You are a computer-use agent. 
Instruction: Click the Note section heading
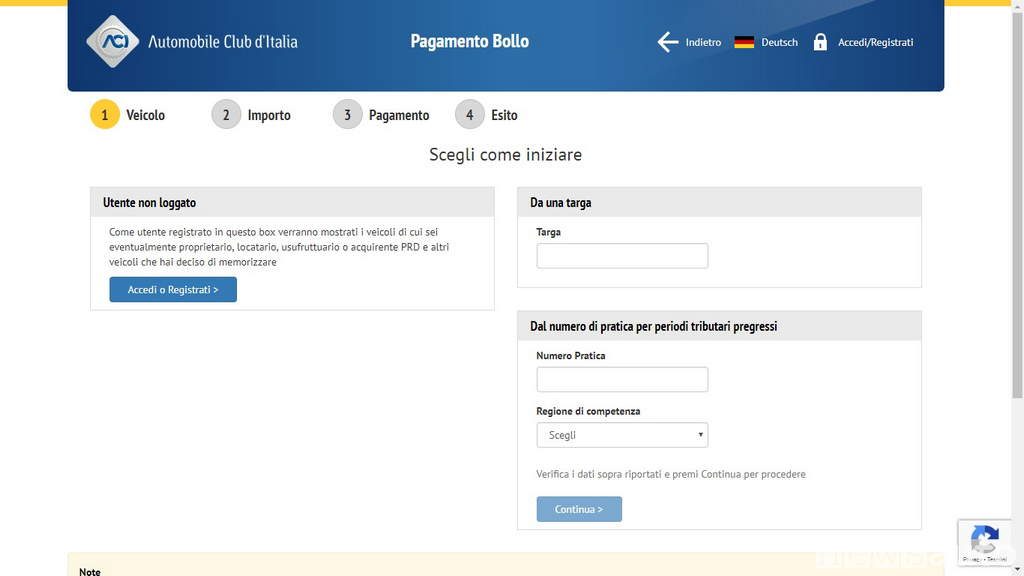pos(89,571)
